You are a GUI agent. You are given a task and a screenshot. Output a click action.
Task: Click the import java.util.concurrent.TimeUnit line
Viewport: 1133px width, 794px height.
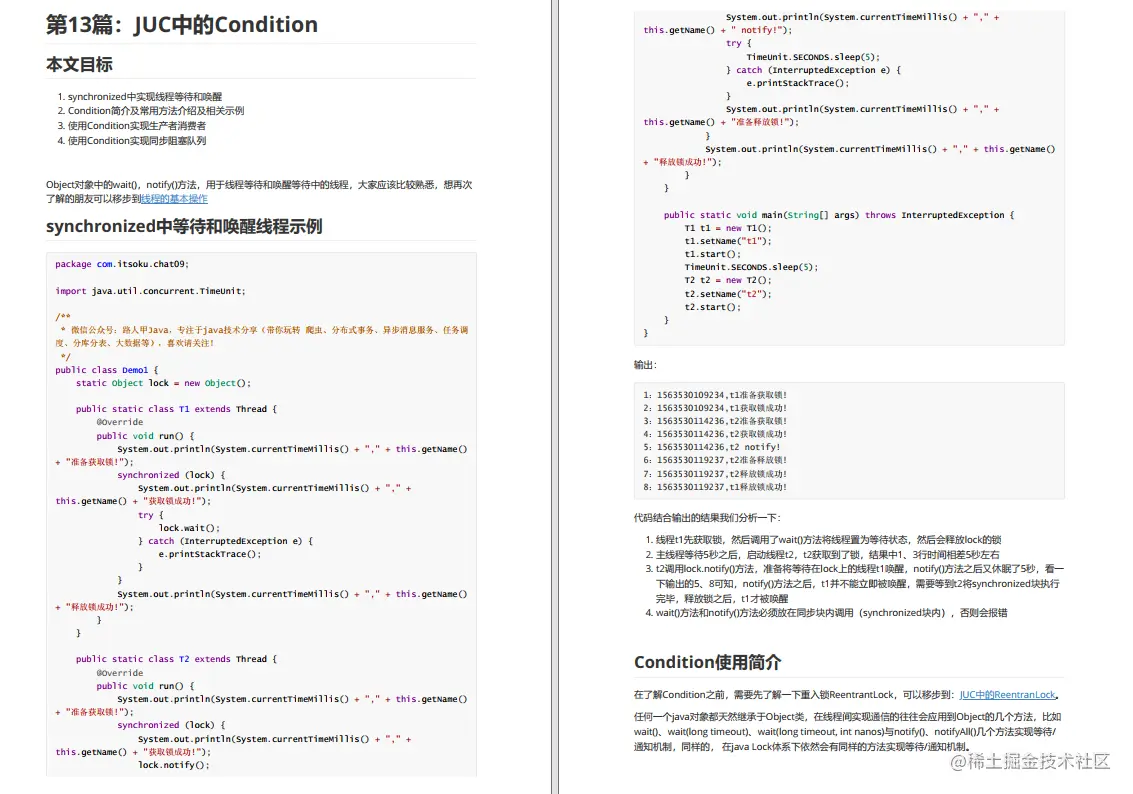pyautogui.click(x=150, y=290)
